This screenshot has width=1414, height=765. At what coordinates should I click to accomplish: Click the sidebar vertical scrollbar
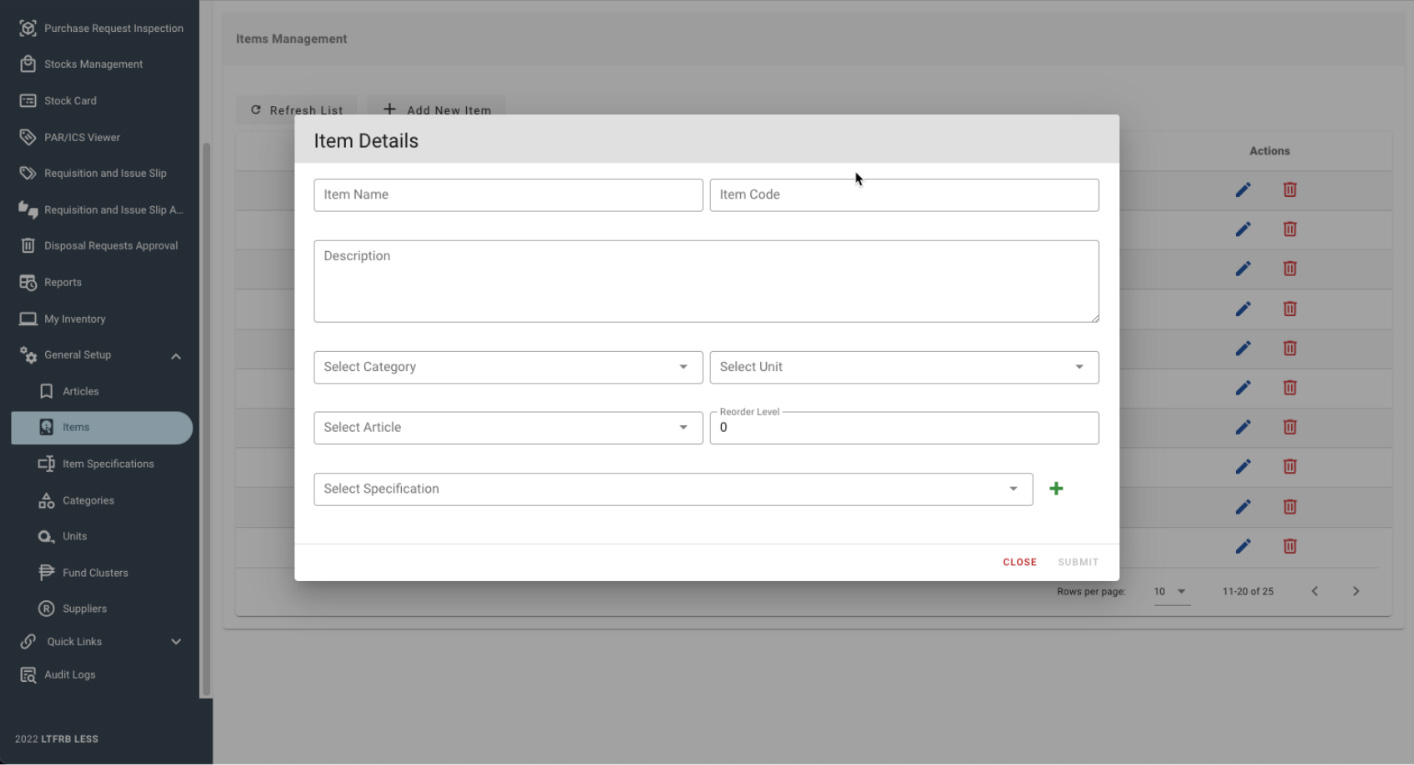pos(207,420)
